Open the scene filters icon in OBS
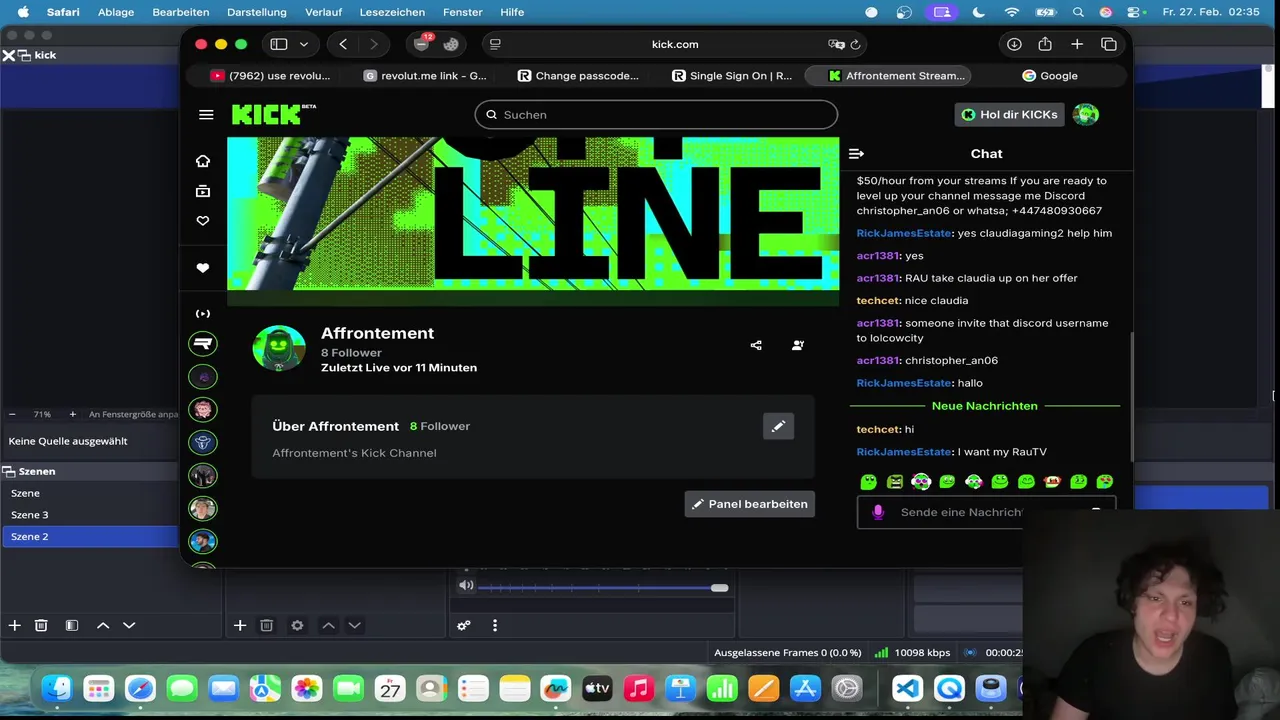The height and width of the screenshot is (720, 1280). (x=72, y=625)
